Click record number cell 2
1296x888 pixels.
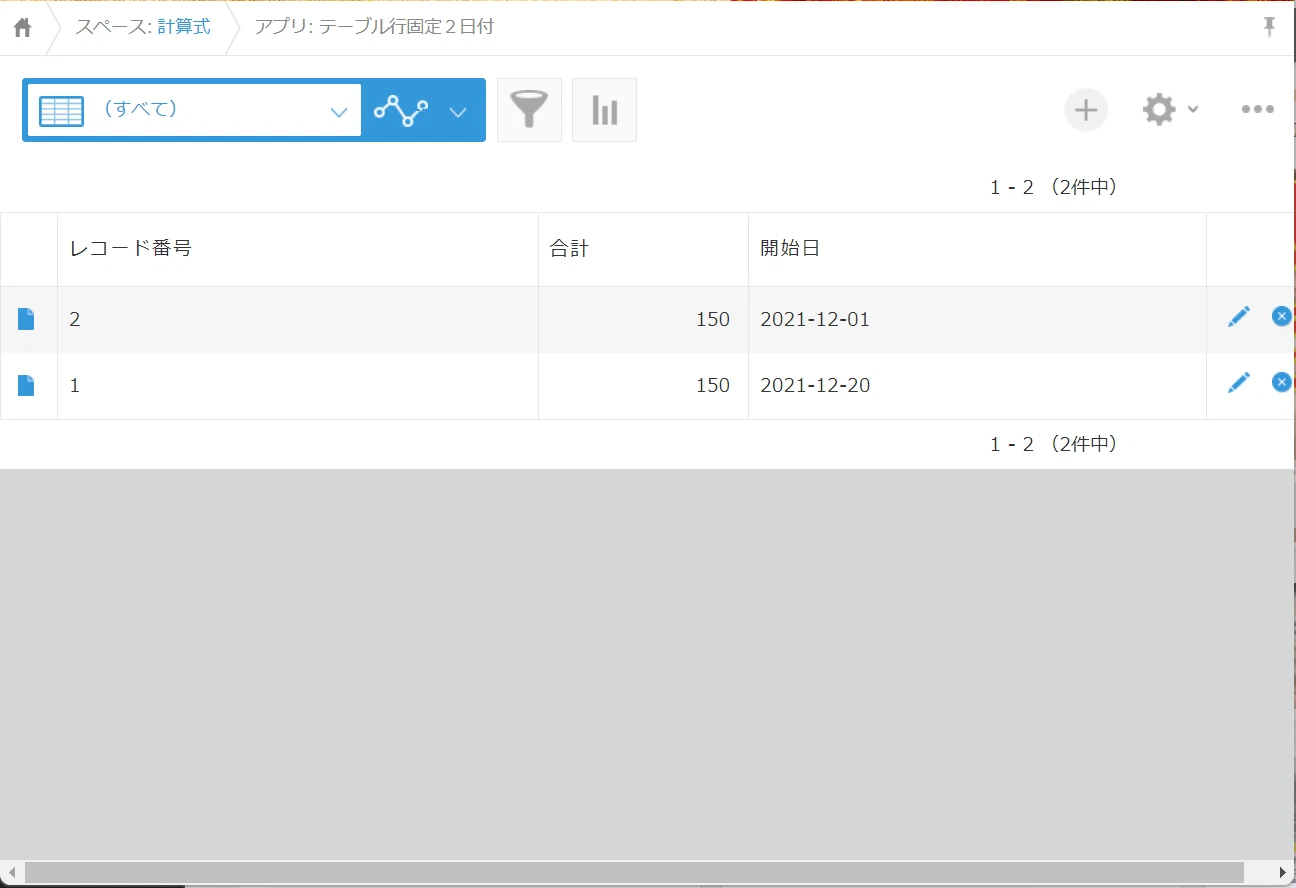298,320
